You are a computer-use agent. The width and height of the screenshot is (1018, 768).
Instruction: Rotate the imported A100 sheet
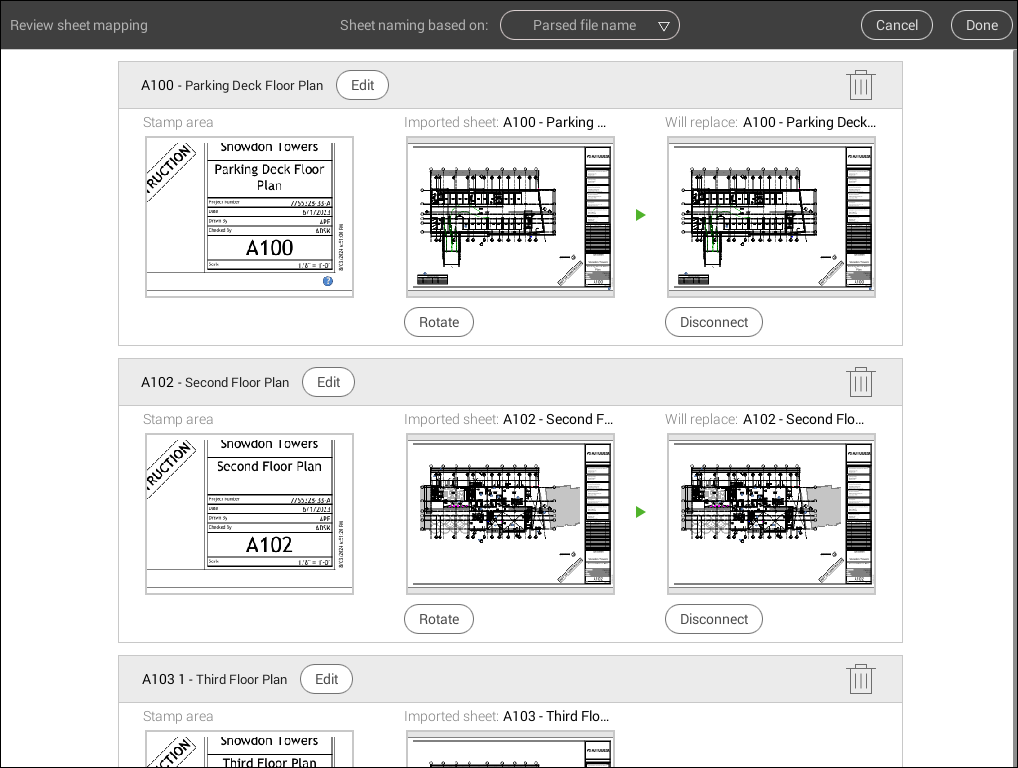point(439,322)
